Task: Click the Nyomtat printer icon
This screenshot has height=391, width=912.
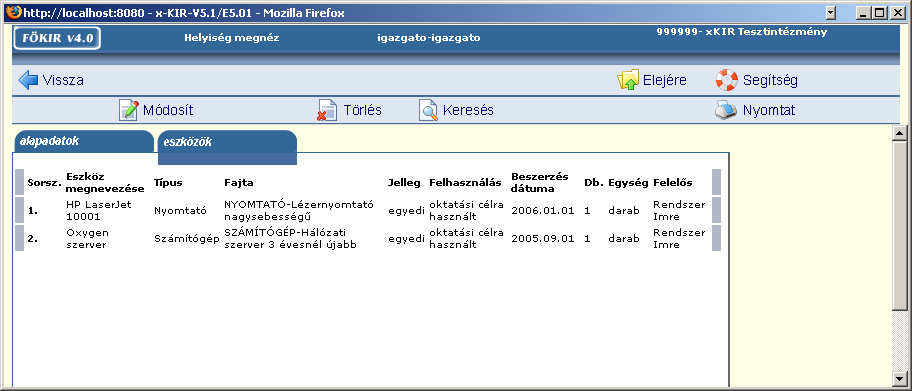Action: tap(726, 110)
